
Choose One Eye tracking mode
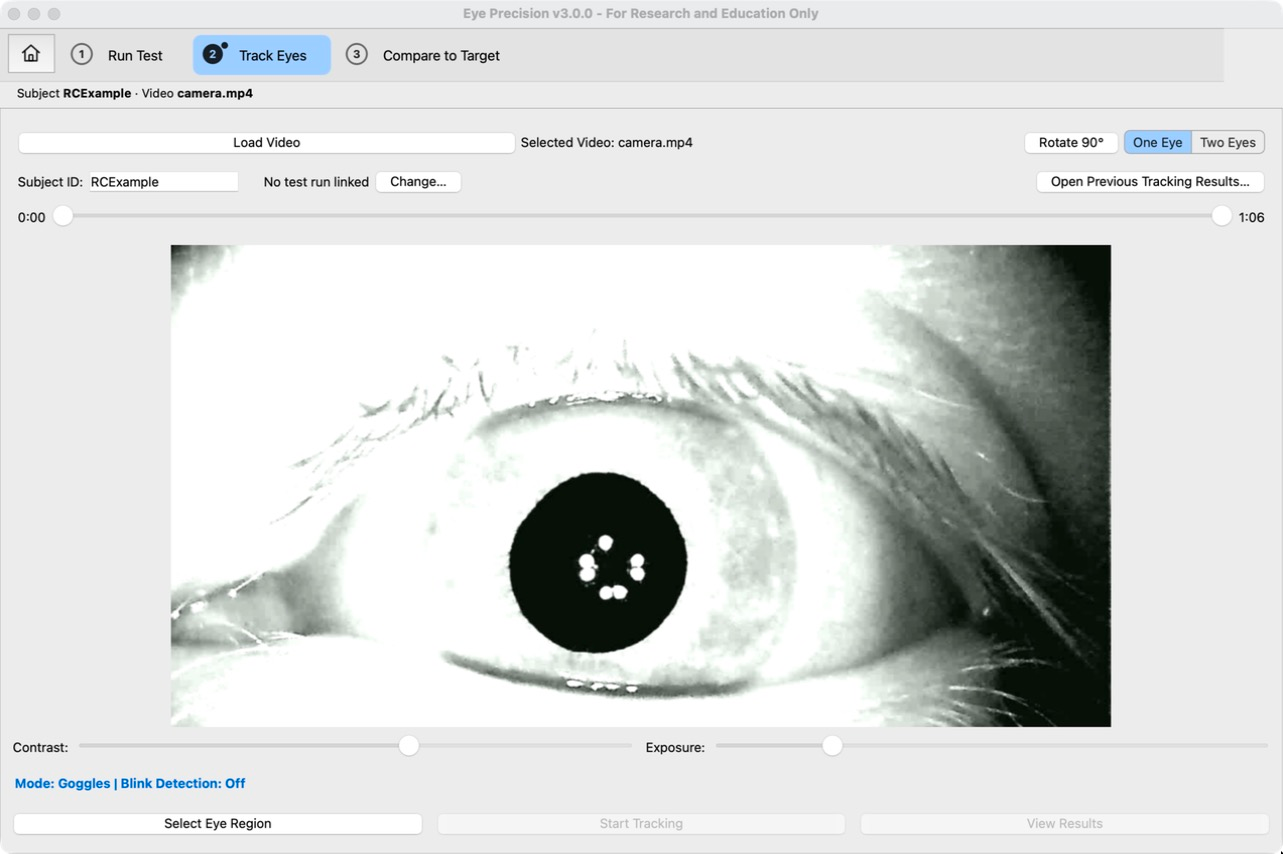pyautogui.click(x=1158, y=142)
